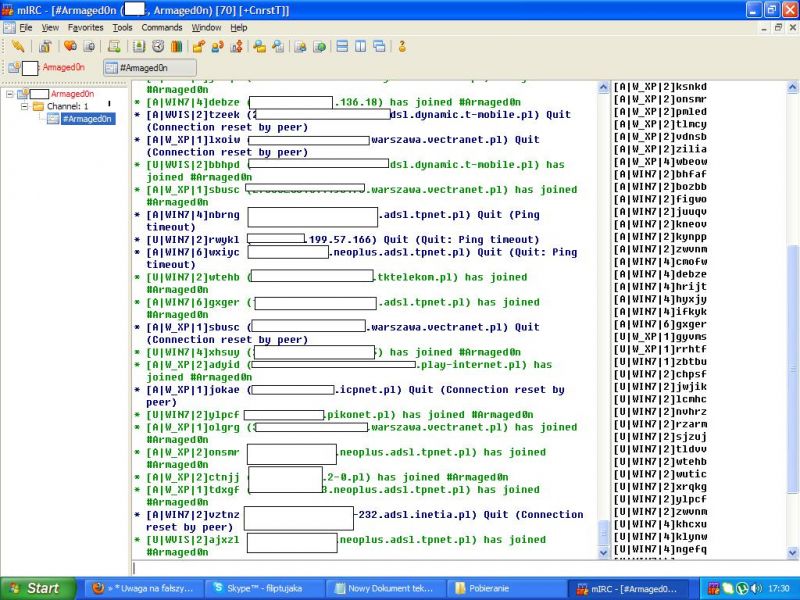The image size is (800, 600).
Task: Open the DCC Options toolbar icon
Action: [x=236, y=47]
